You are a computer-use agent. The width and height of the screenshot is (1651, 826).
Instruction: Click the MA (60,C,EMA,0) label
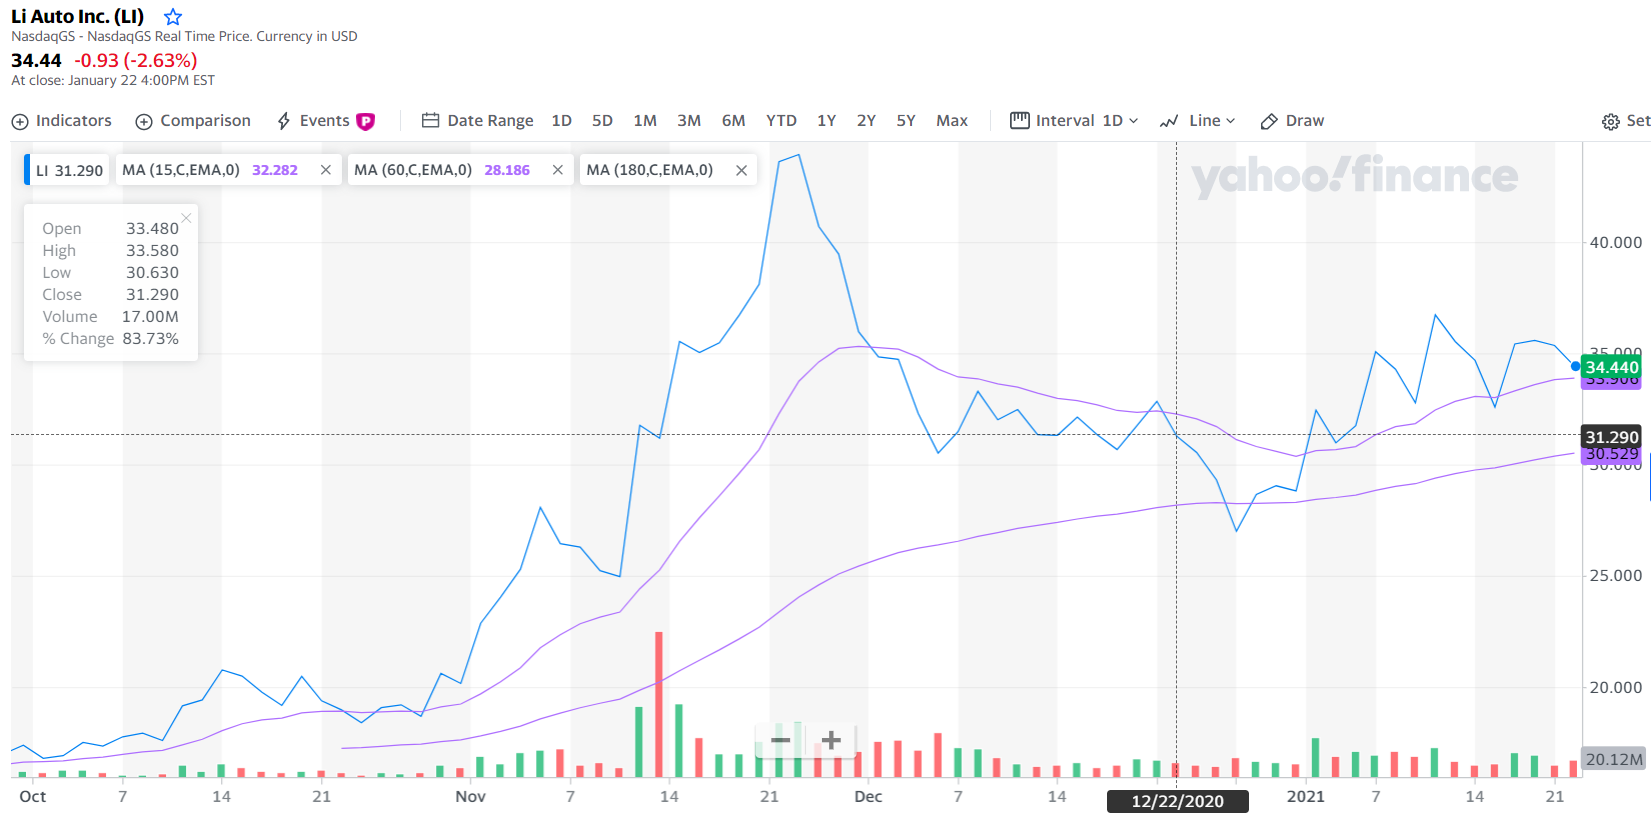tap(413, 170)
